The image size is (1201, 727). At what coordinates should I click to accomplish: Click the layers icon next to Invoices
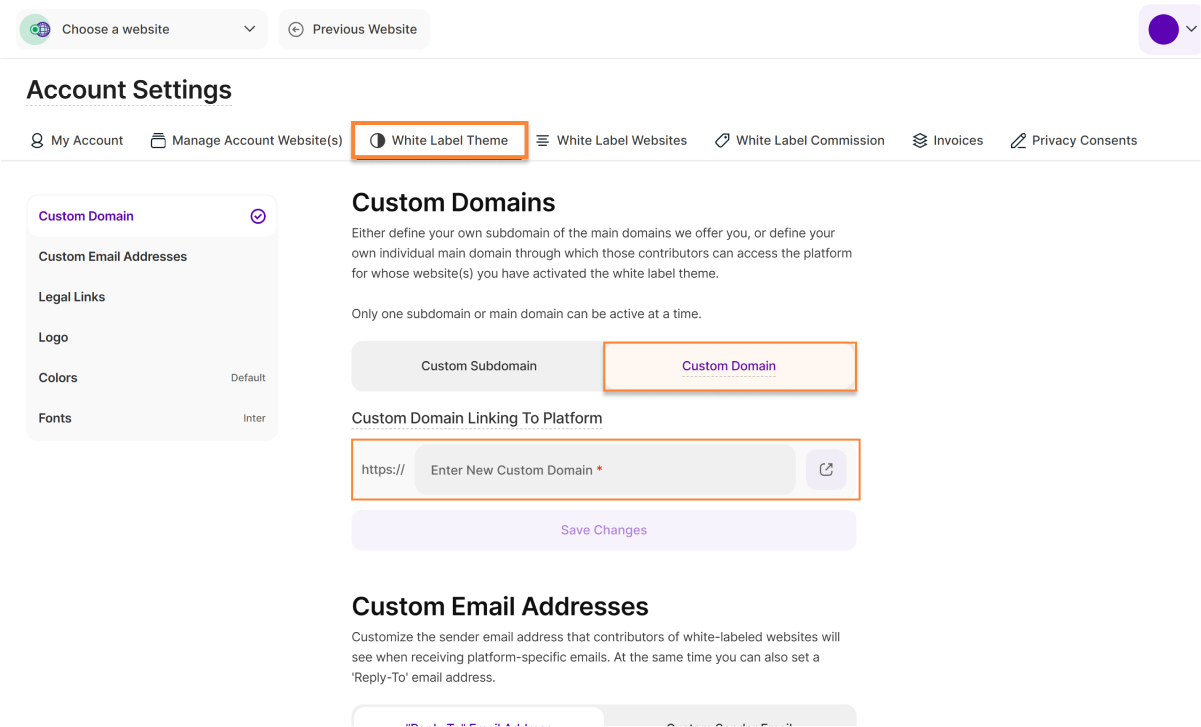pos(920,141)
